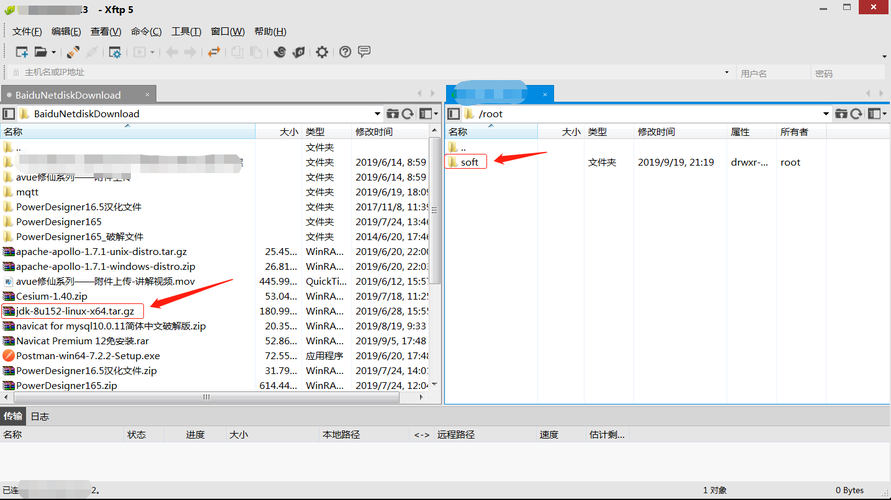Refresh the remote /root pane

coord(856,114)
